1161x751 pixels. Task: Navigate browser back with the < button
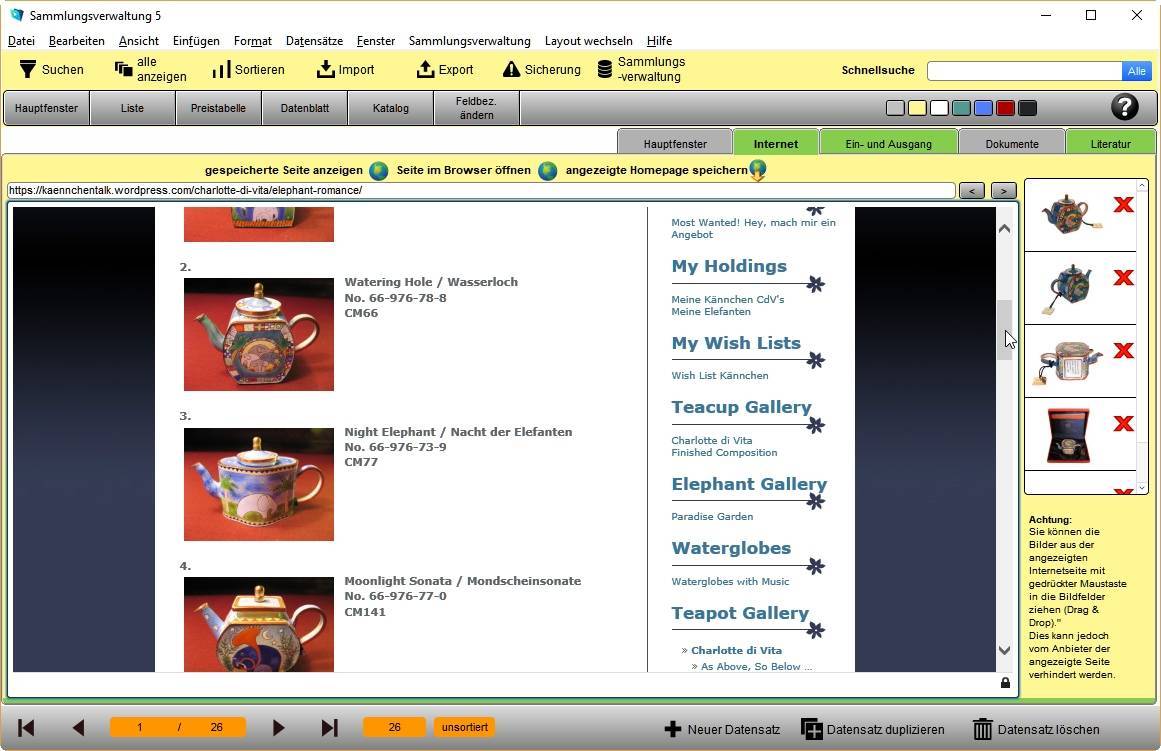pos(971,191)
